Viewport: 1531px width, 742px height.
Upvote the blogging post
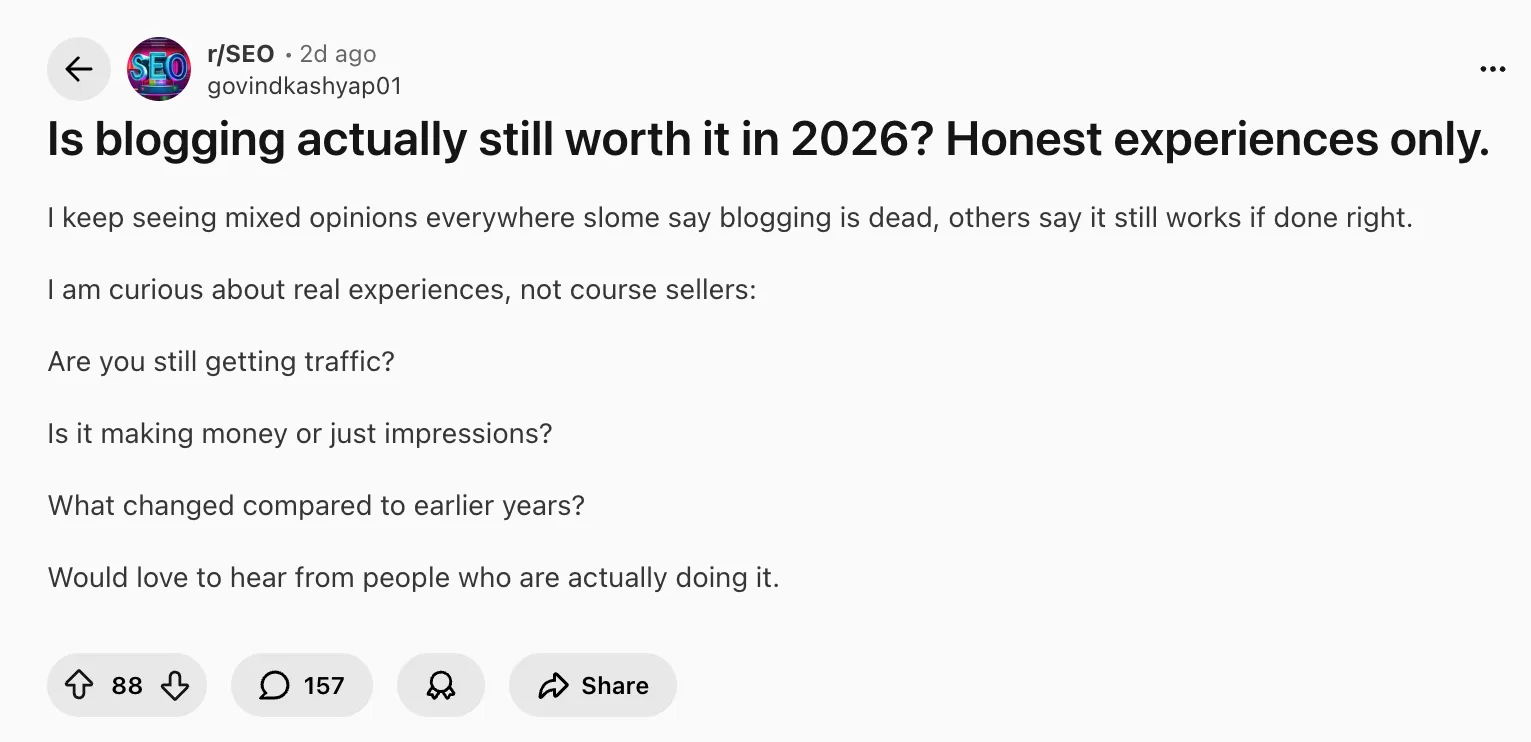[78, 685]
